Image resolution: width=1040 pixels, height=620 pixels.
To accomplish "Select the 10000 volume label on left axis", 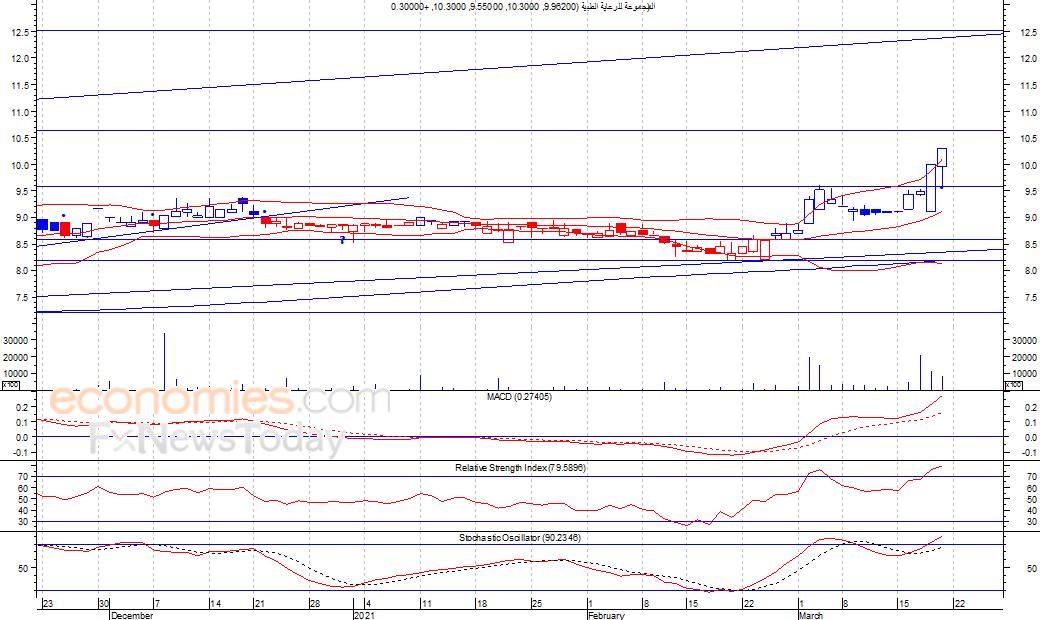I will tap(15, 374).
